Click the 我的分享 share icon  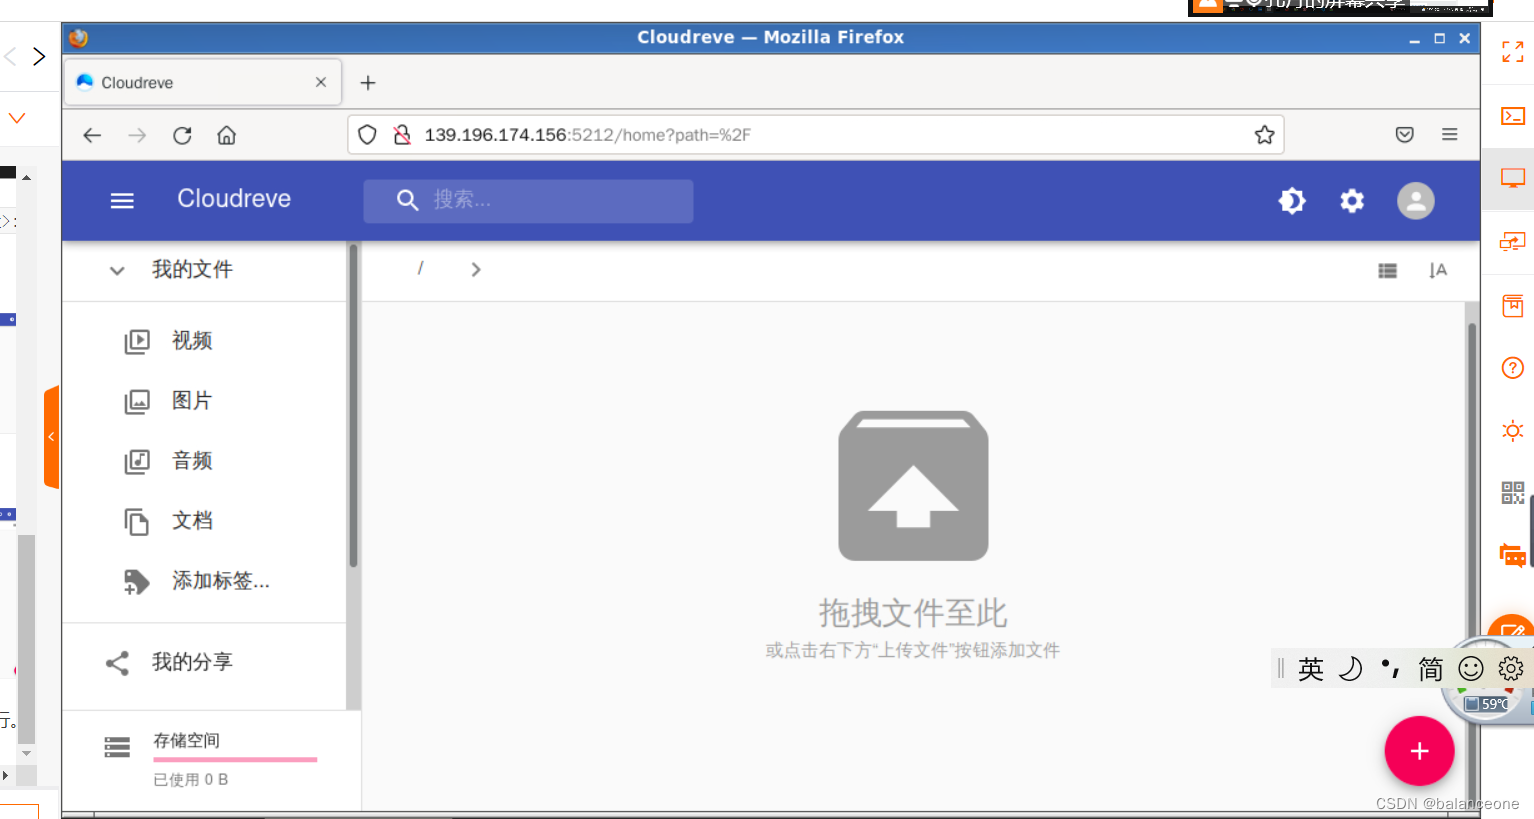coord(117,663)
